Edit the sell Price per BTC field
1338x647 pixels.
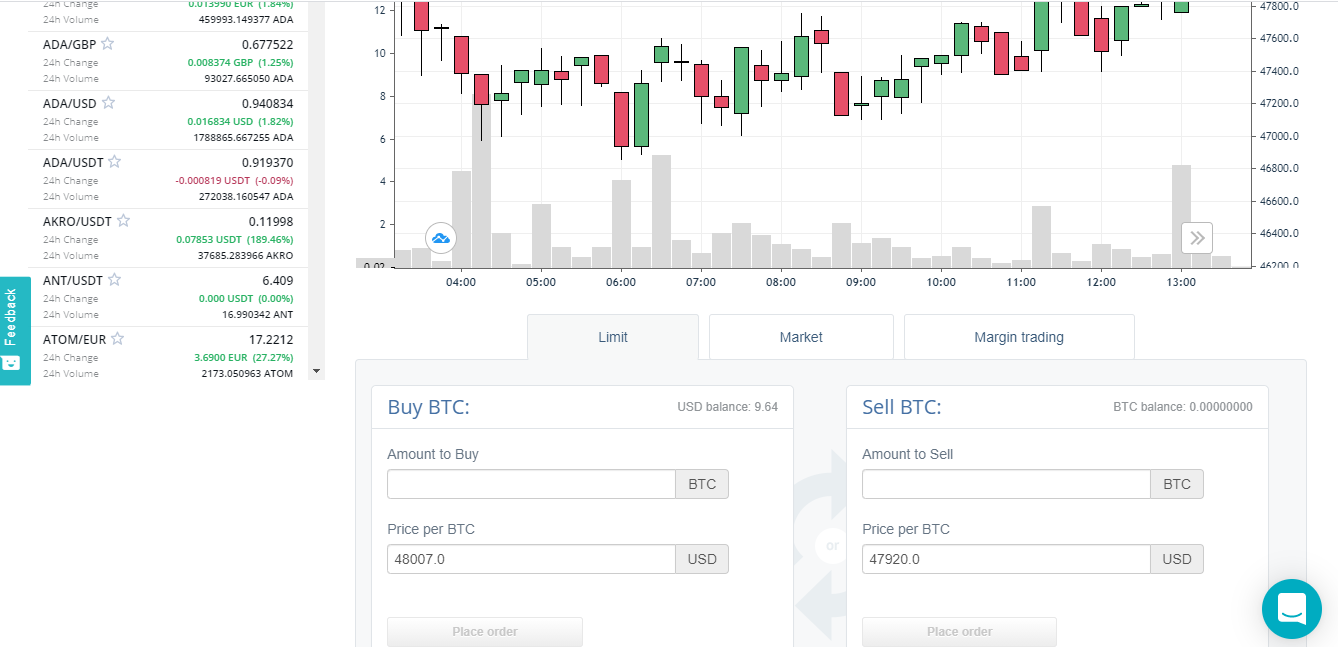pyautogui.click(x=1006, y=559)
